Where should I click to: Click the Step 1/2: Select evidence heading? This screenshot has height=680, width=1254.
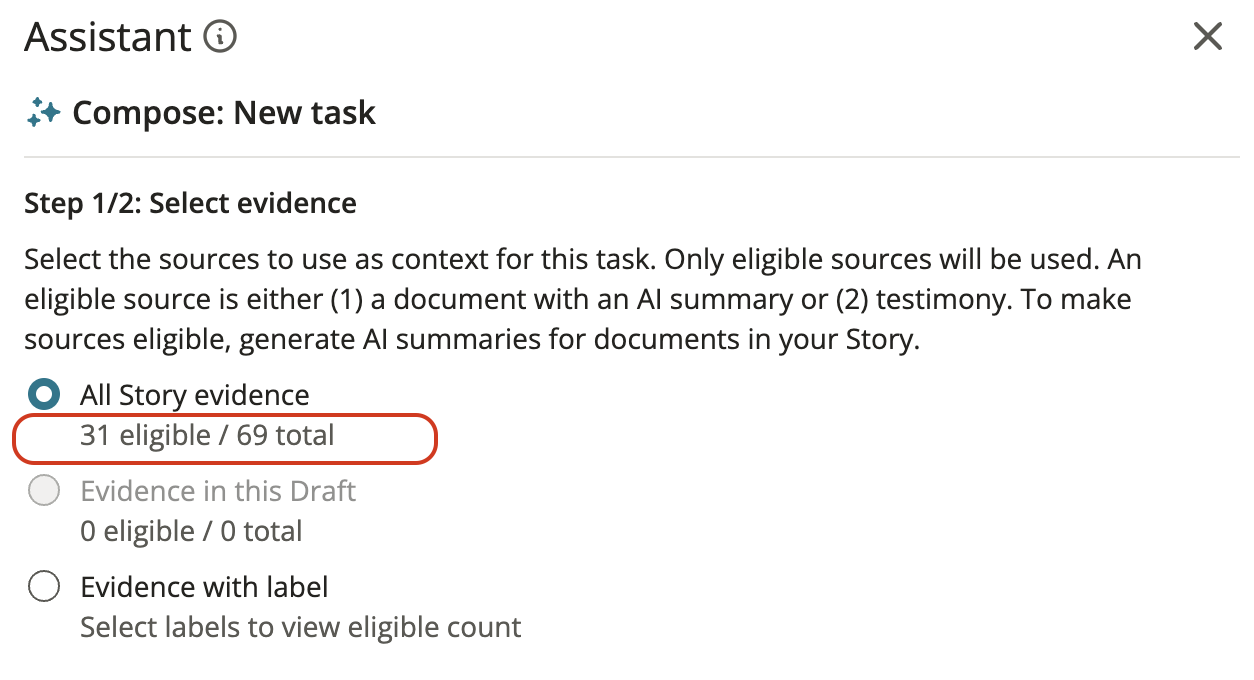190,204
